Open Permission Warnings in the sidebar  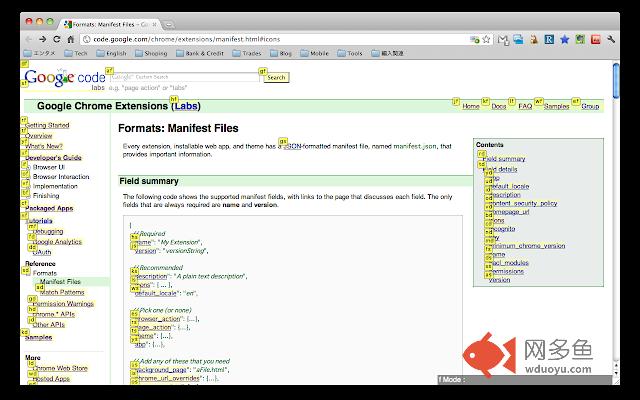point(63,304)
